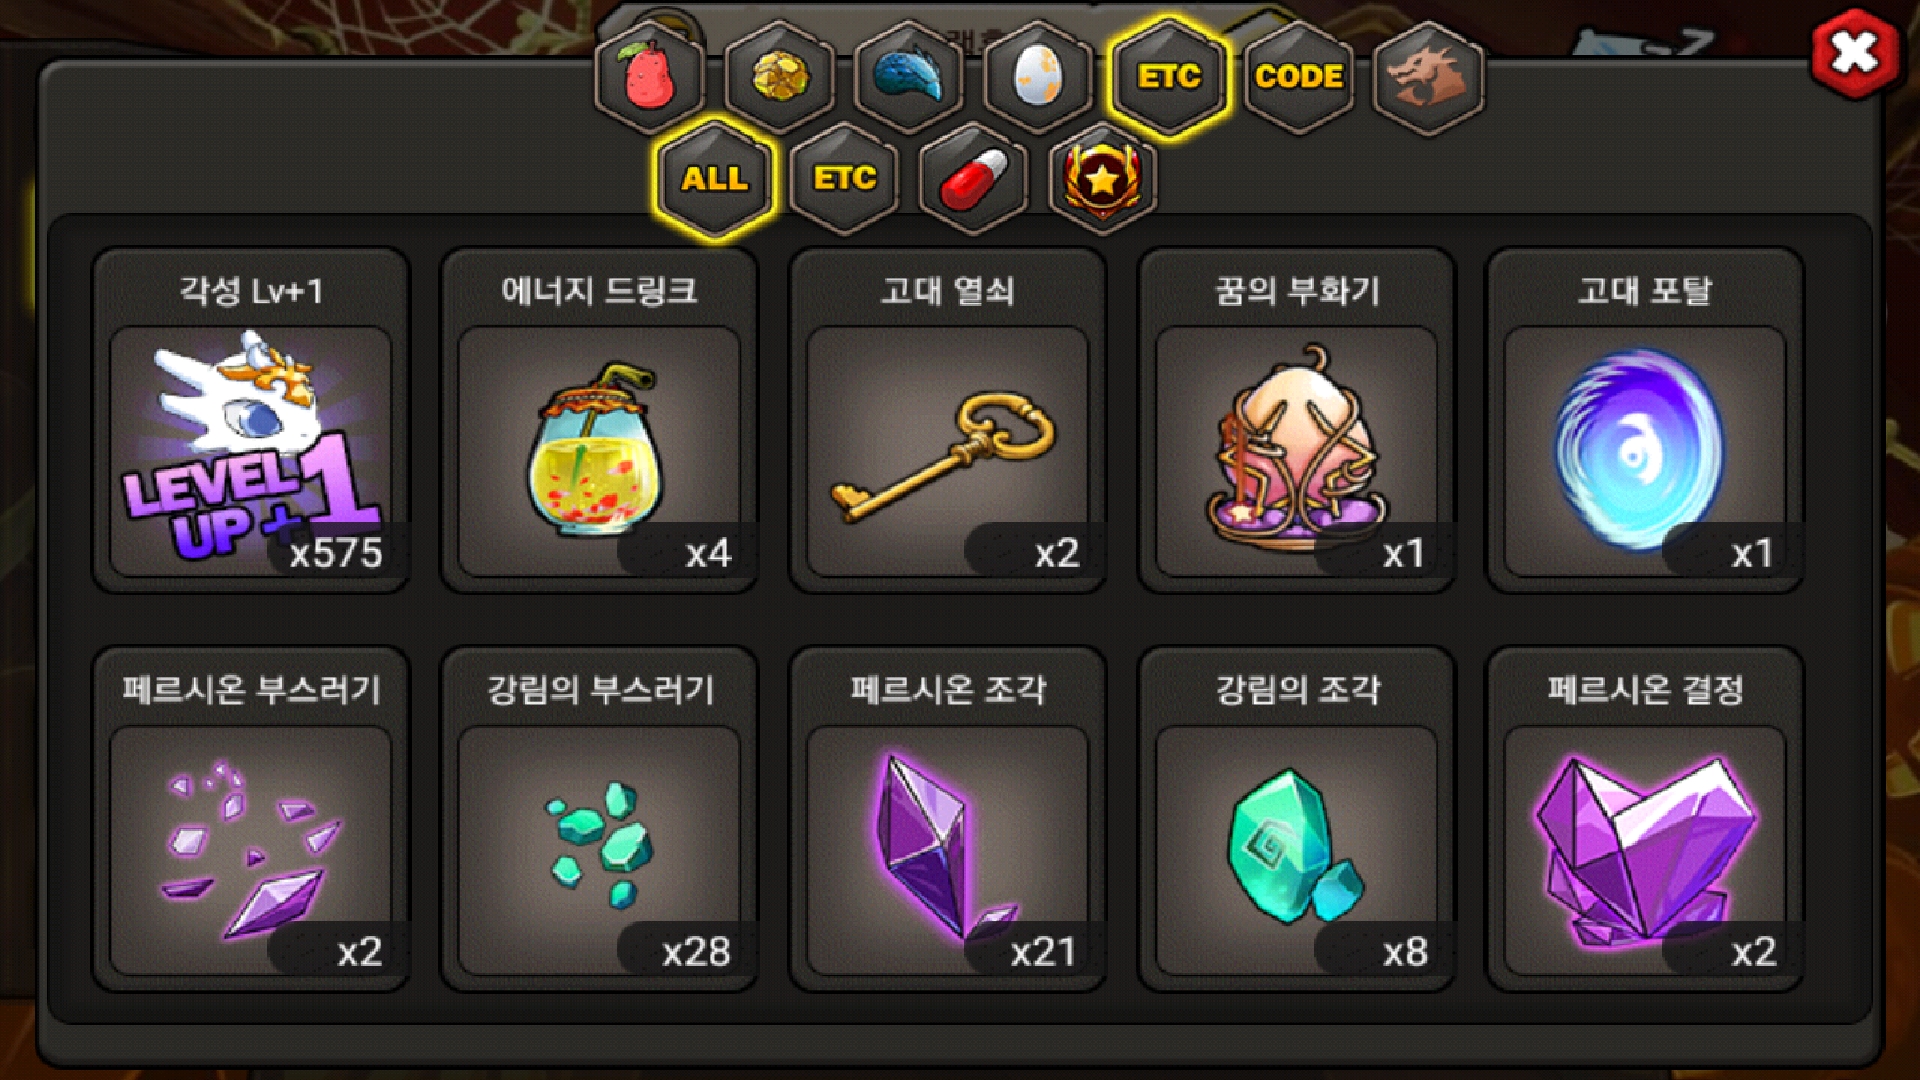Choose the purple shard fragments item x2
Viewport: 1920px width, 1080px height.
pos(251,819)
